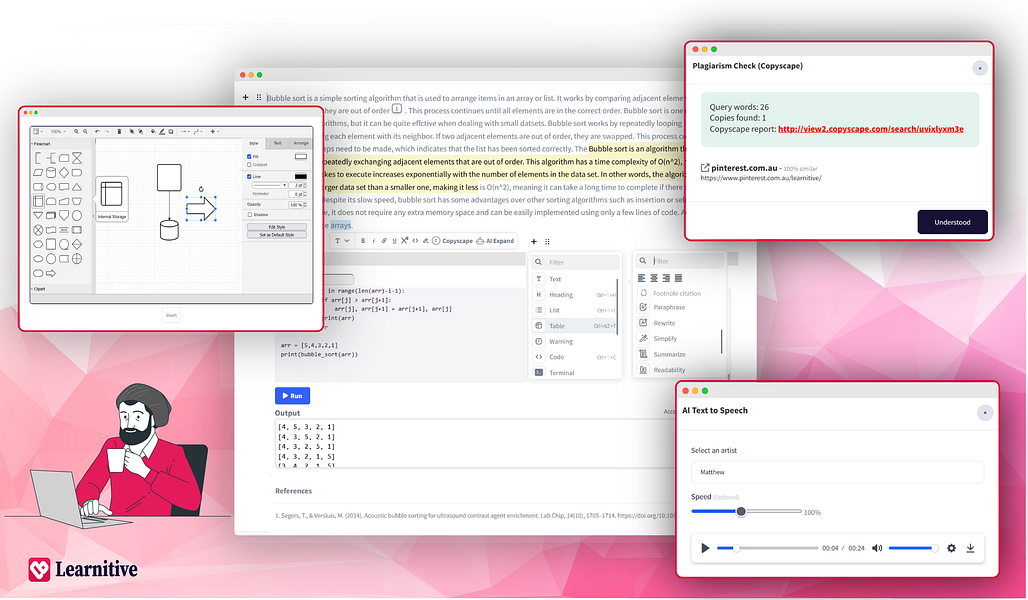This screenshot has height=600, width=1028.
Task: Open the Select an artist dropdown showing Matthew
Action: [837, 472]
